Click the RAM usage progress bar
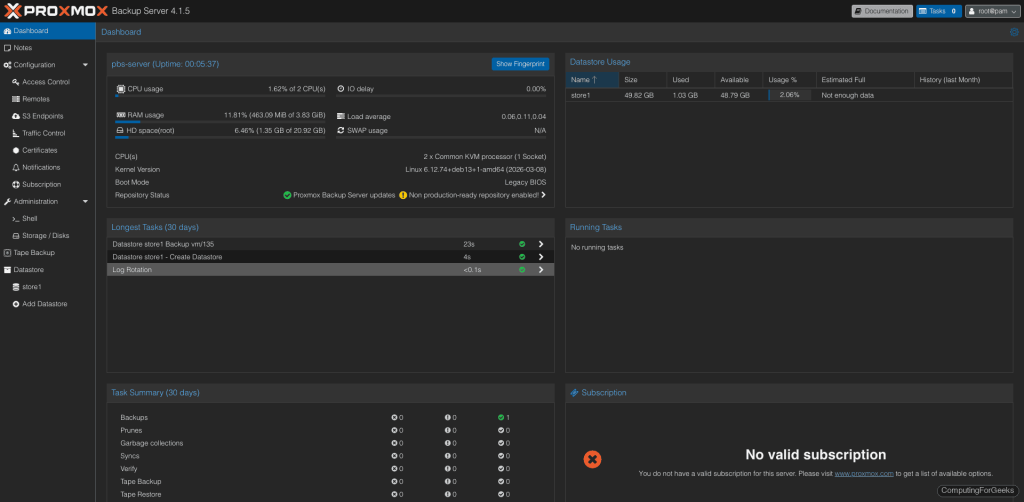Image resolution: width=1024 pixels, height=502 pixels. (x=220, y=122)
